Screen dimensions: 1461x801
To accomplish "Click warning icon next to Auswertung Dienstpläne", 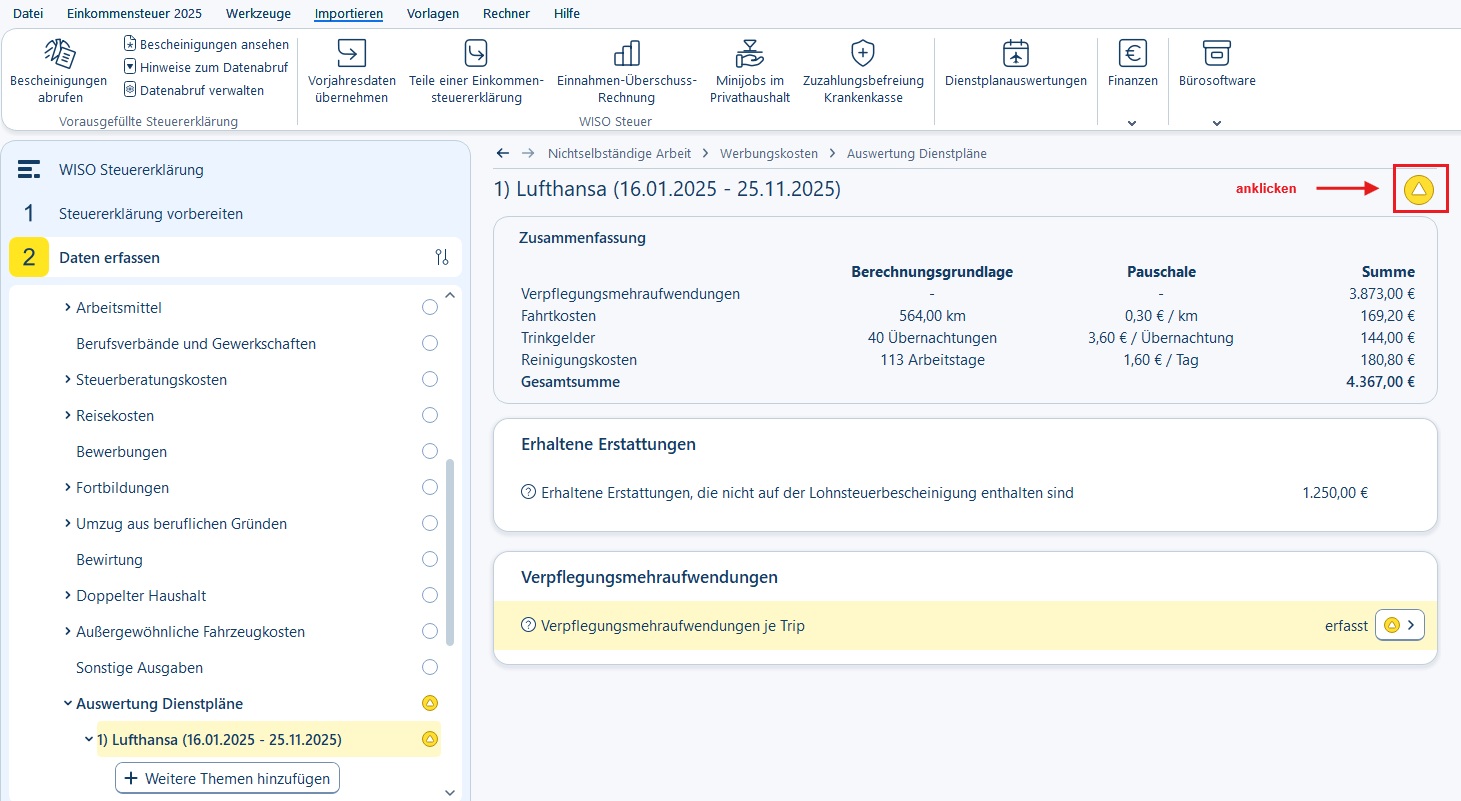I will [430, 703].
